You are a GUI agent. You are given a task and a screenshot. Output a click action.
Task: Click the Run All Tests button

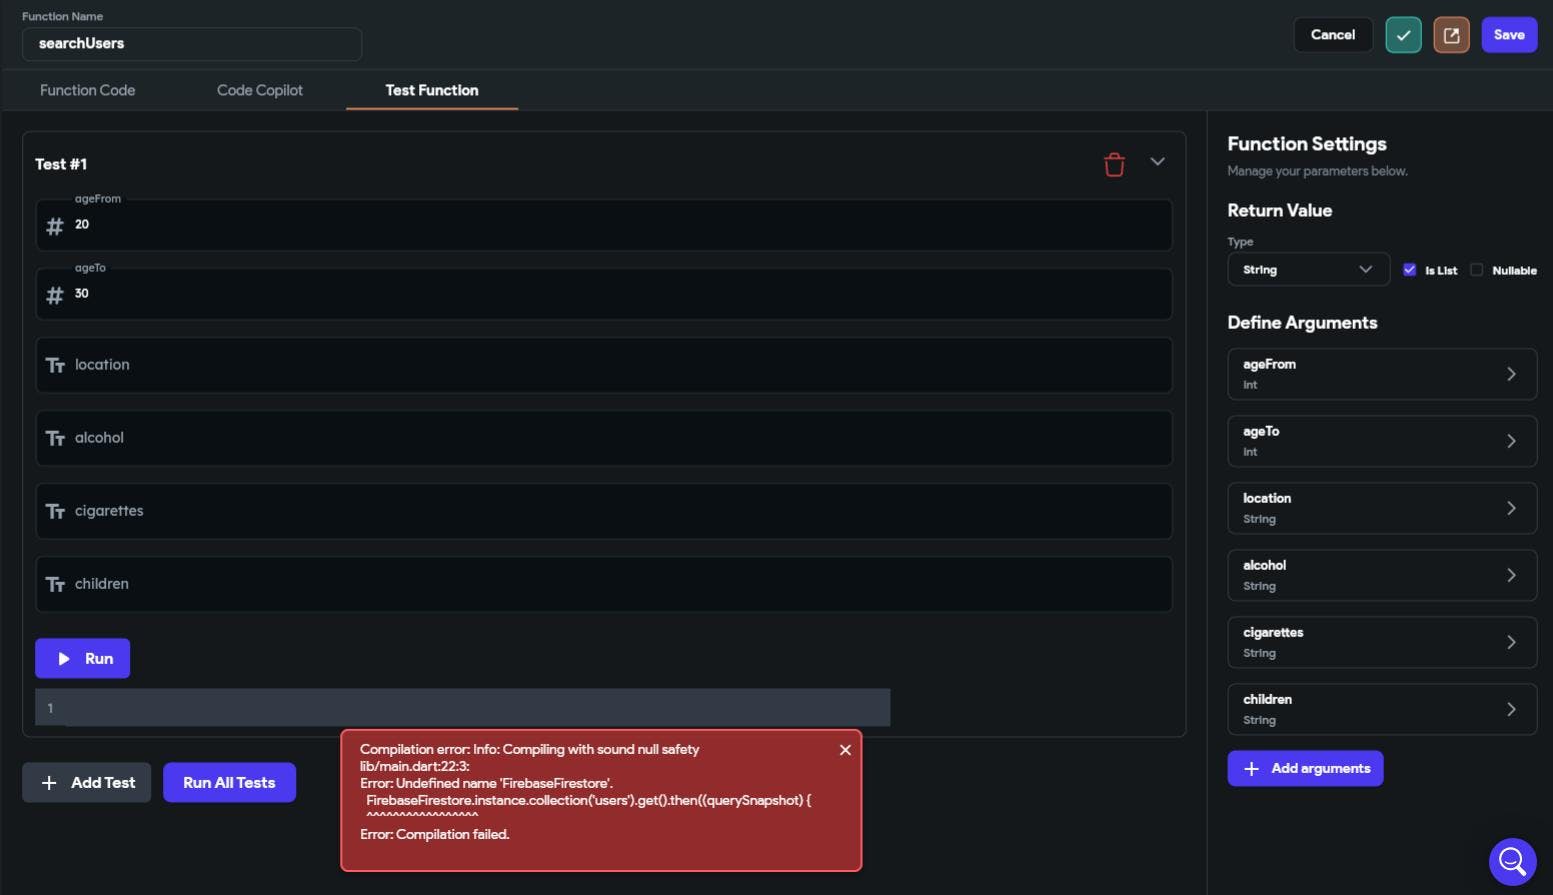click(x=229, y=783)
